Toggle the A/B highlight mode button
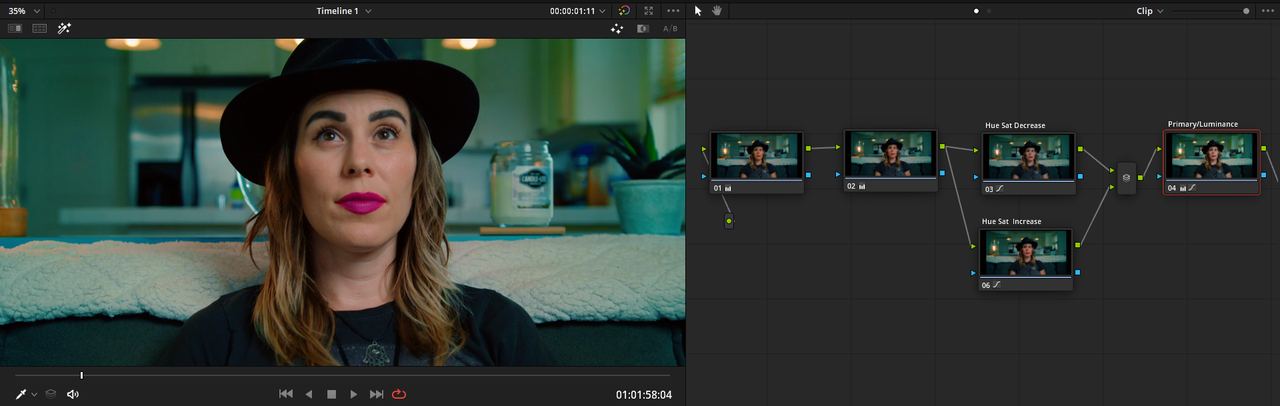This screenshot has width=1280, height=406. [x=670, y=29]
